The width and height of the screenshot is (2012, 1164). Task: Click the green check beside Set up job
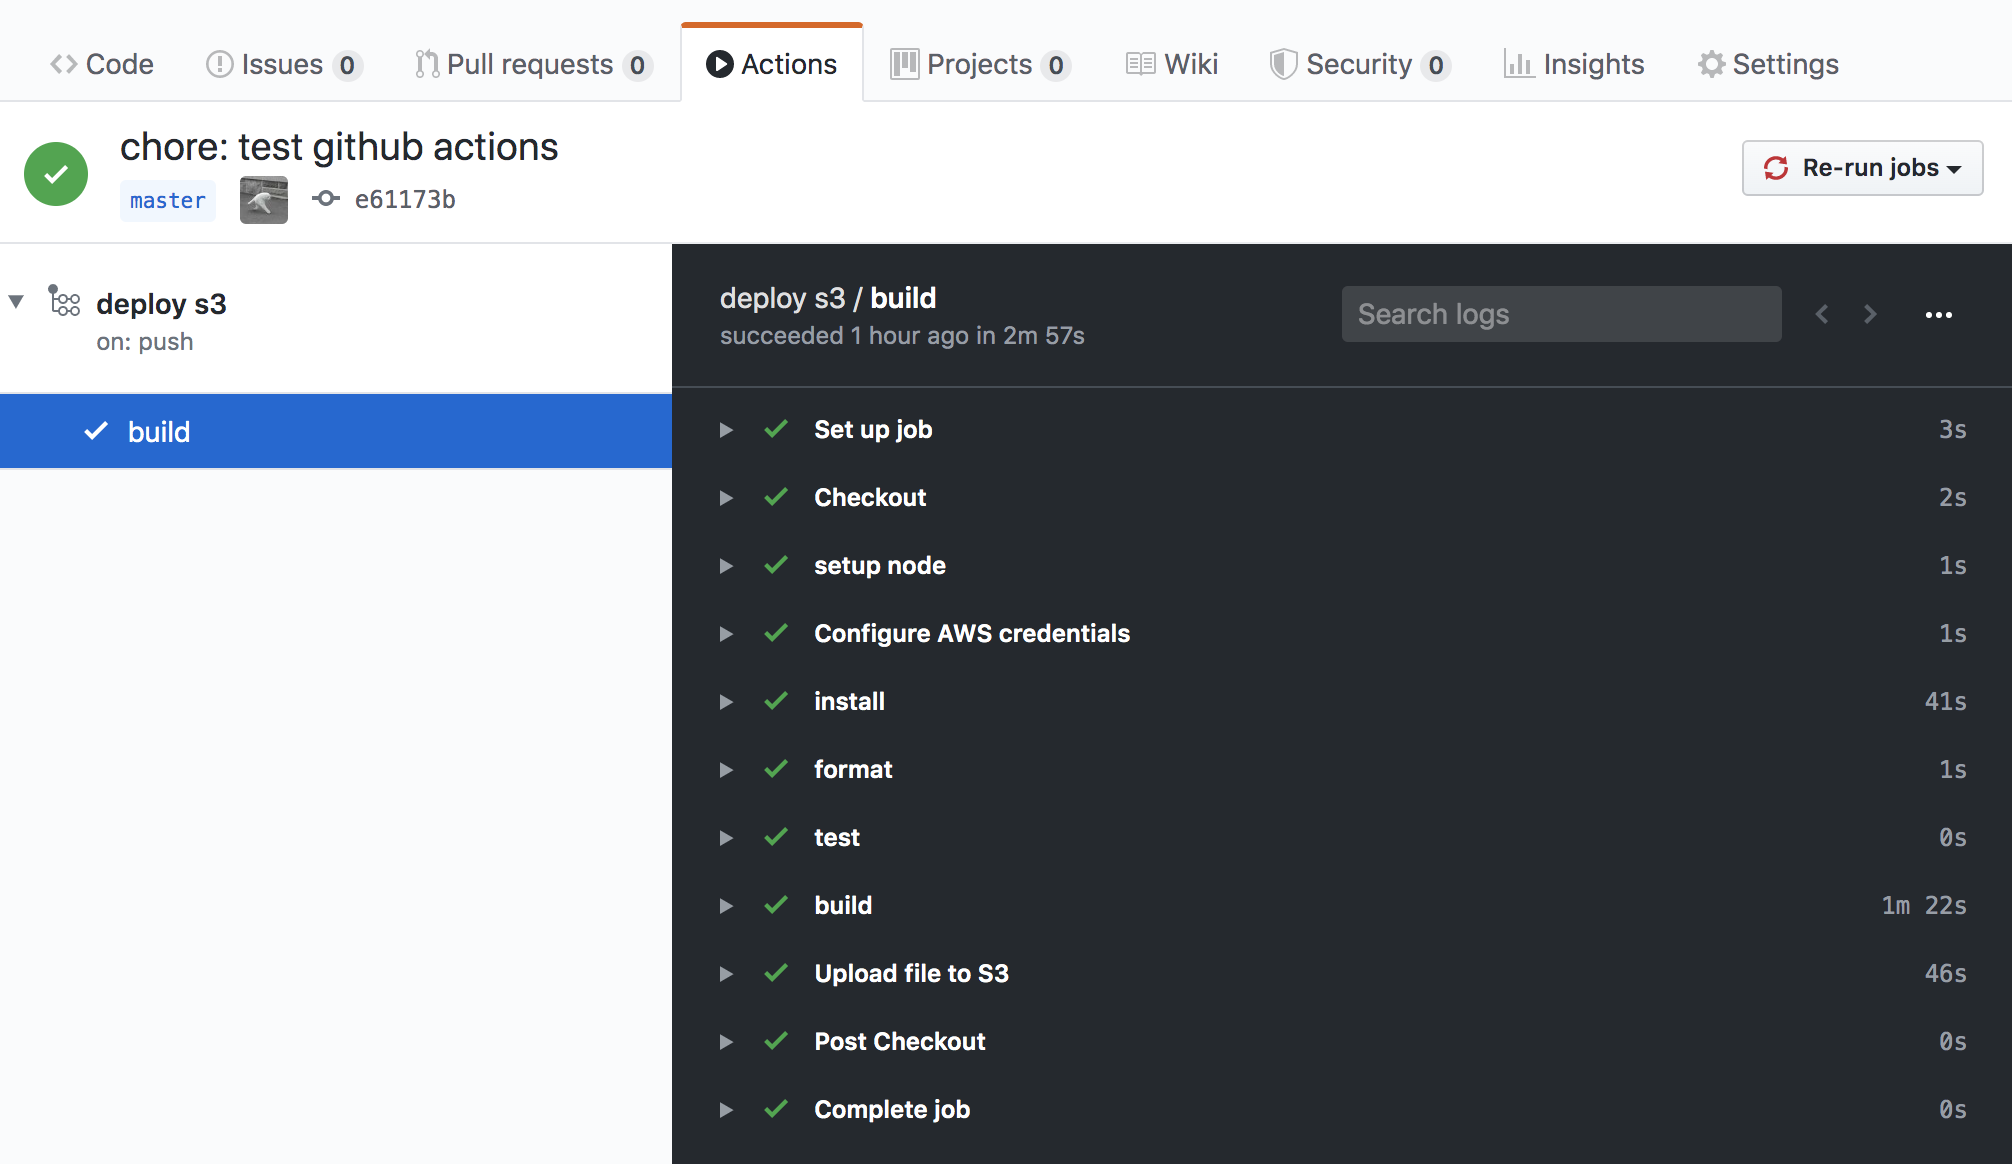[x=776, y=429]
